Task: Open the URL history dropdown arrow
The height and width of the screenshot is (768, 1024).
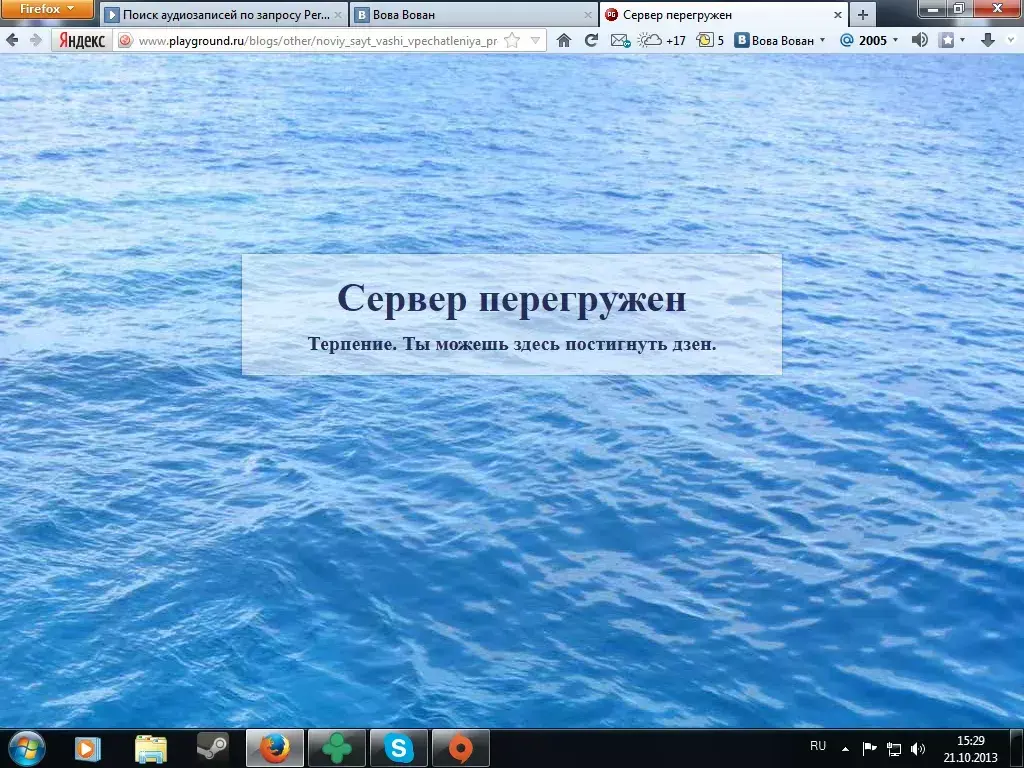Action: click(x=535, y=40)
